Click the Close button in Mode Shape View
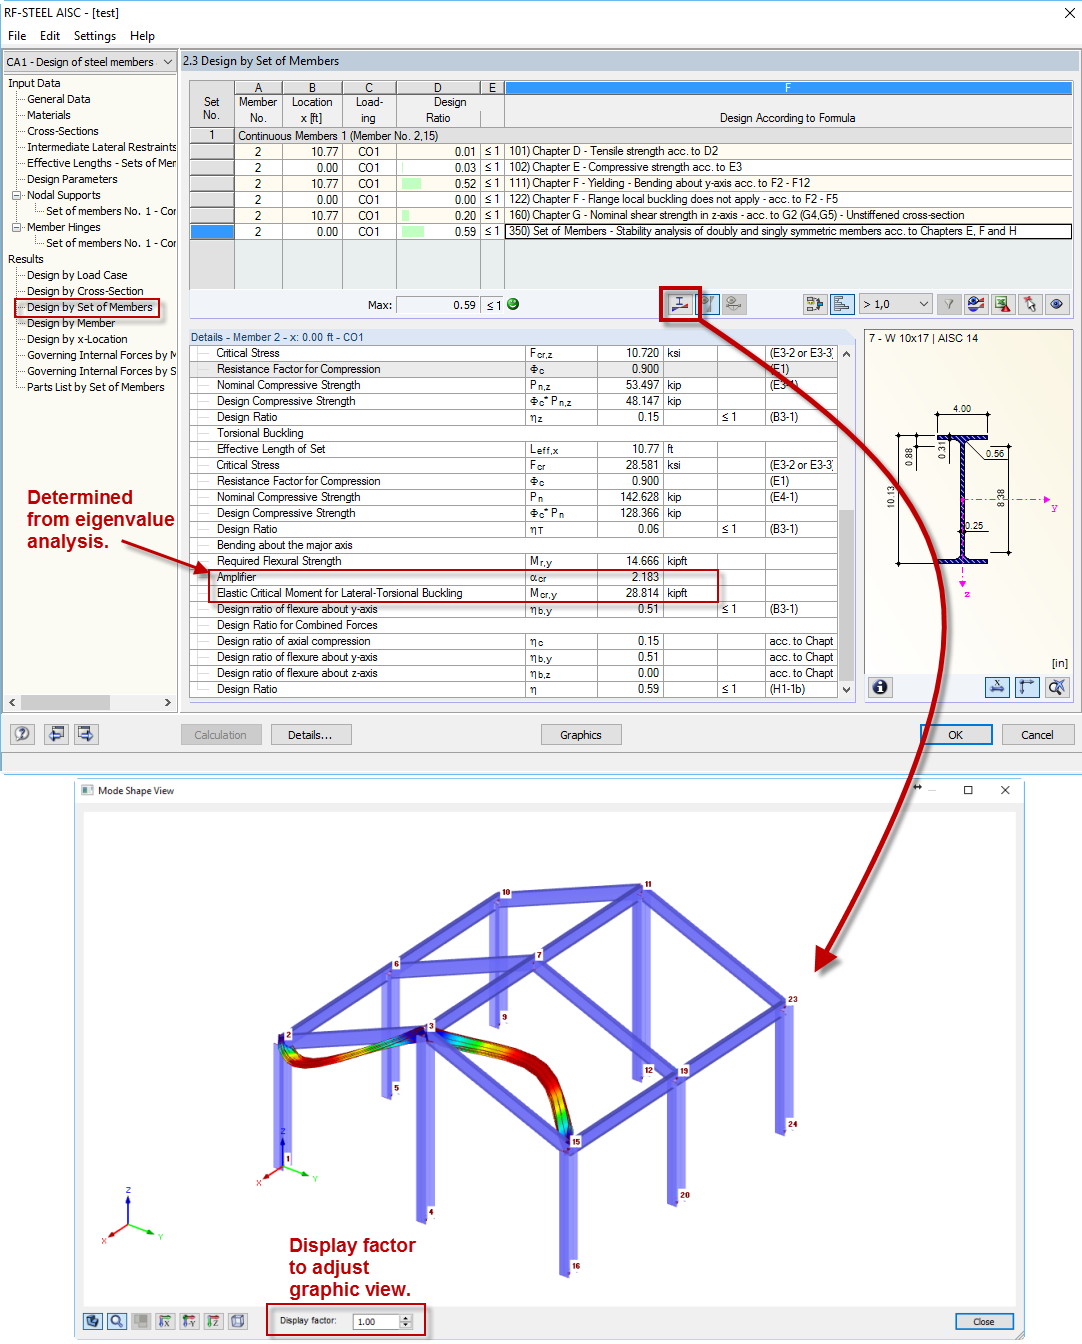This screenshot has width=1082, height=1344. (984, 1321)
